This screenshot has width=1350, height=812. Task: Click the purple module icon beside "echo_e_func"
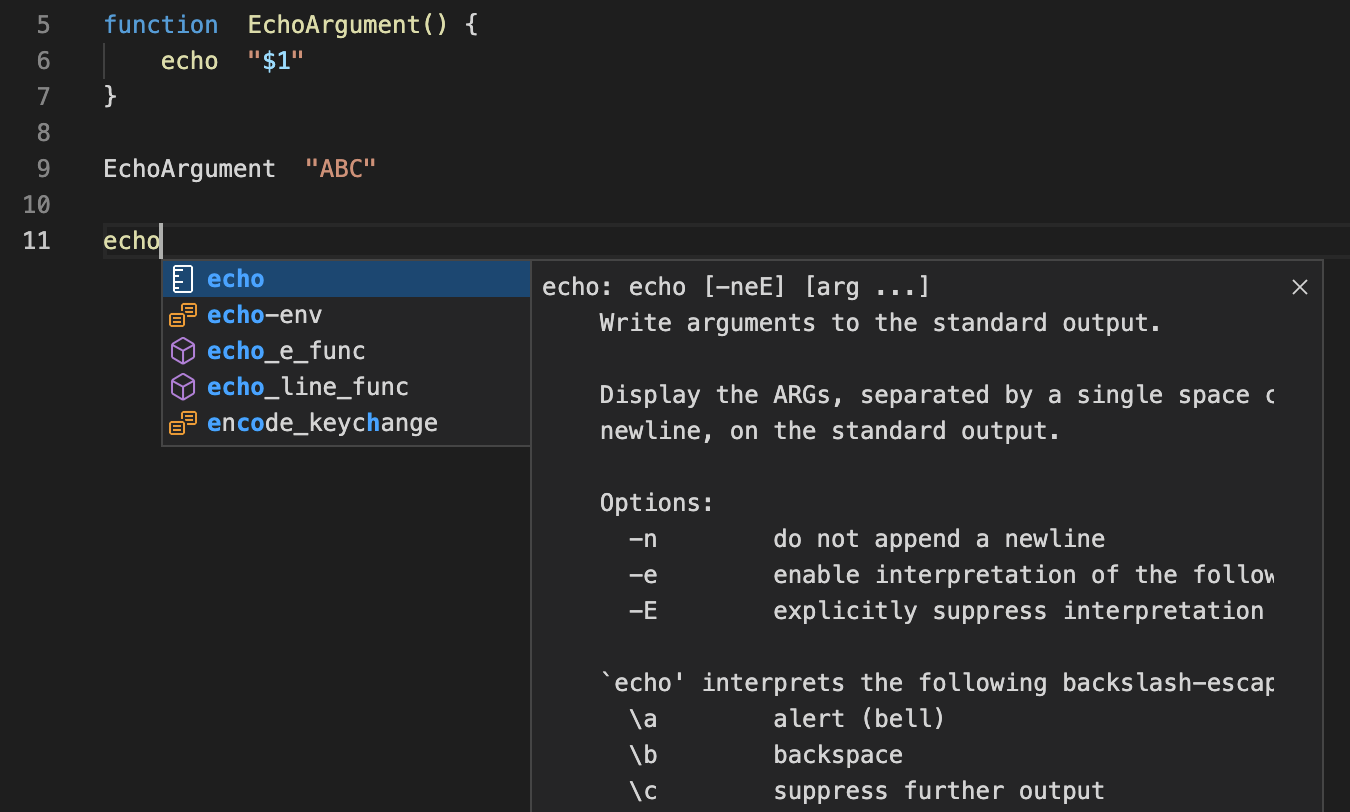pyautogui.click(x=182, y=350)
